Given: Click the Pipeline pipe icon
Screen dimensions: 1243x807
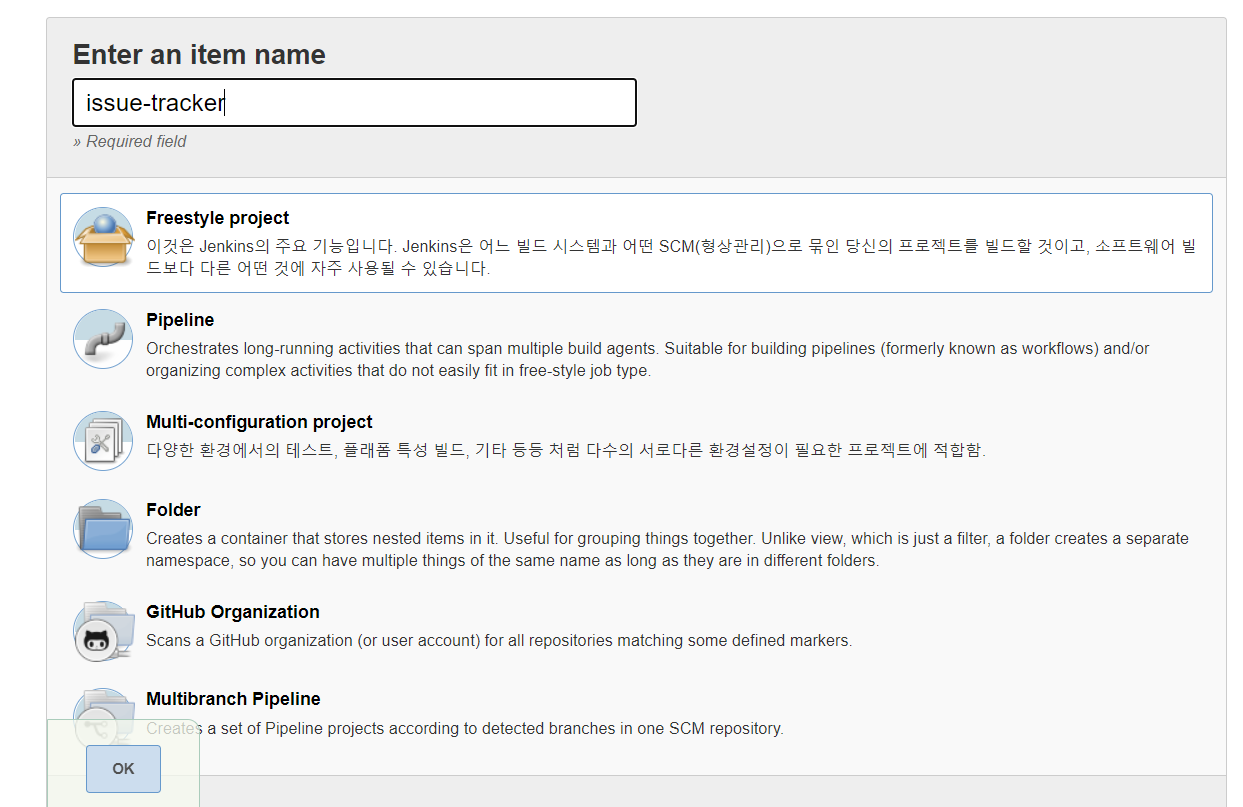Looking at the screenshot, I should tap(103, 339).
